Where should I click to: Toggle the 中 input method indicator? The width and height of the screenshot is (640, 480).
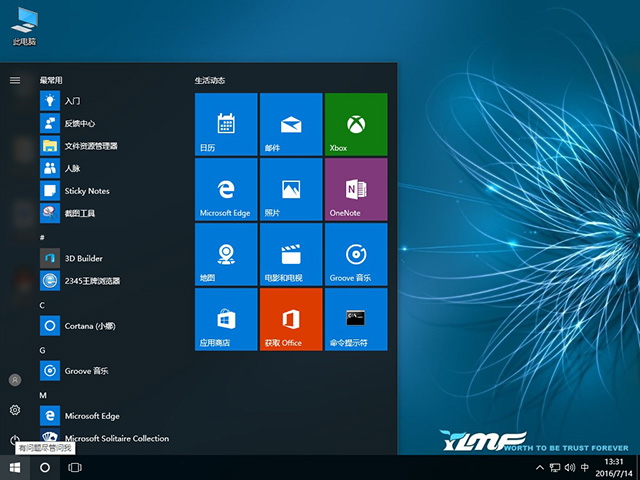(x=584, y=467)
